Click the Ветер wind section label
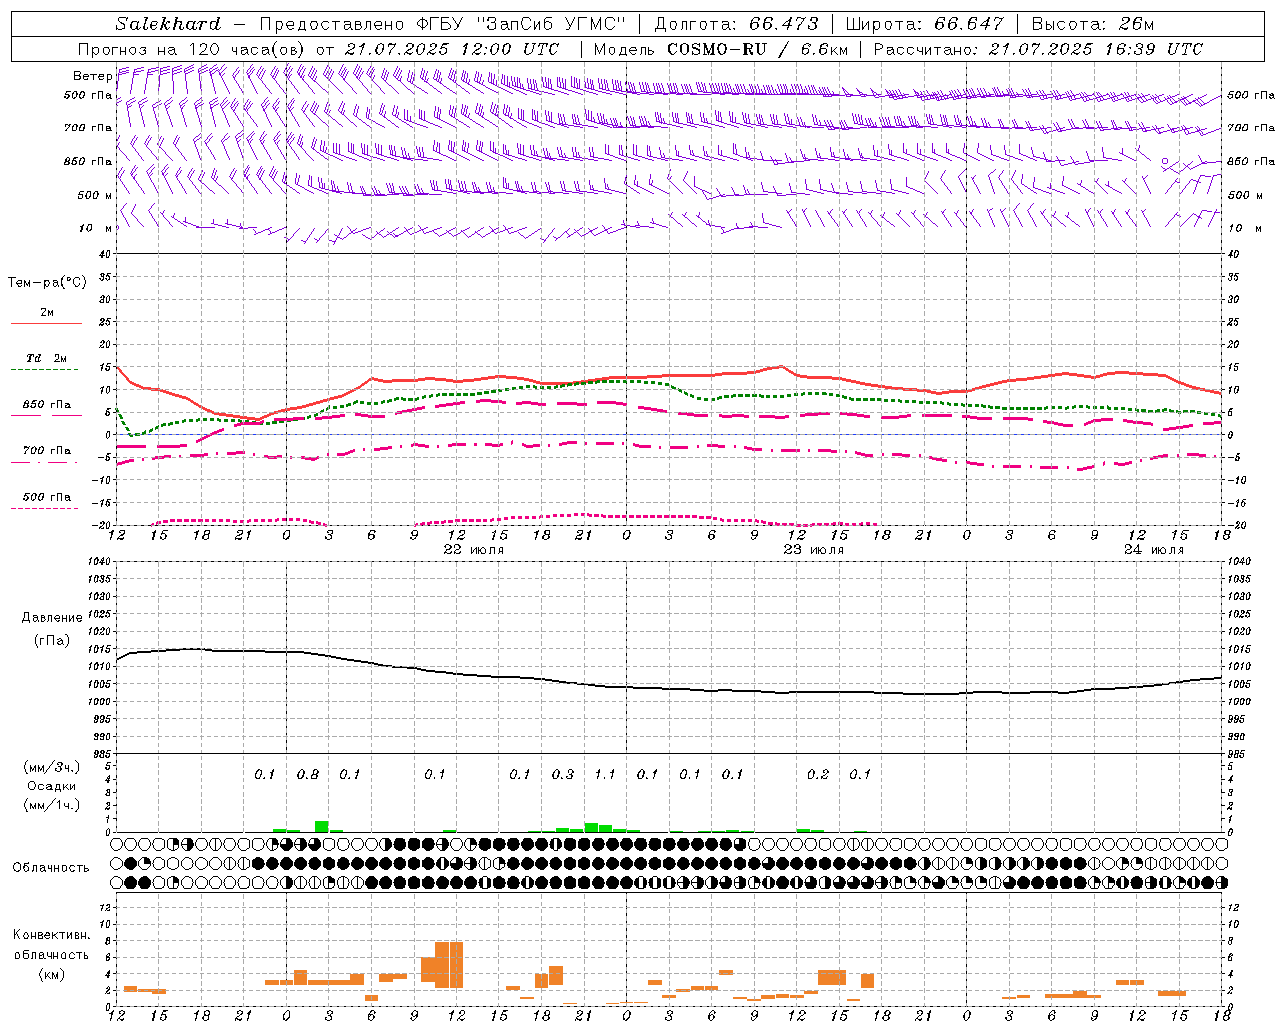 (93, 76)
